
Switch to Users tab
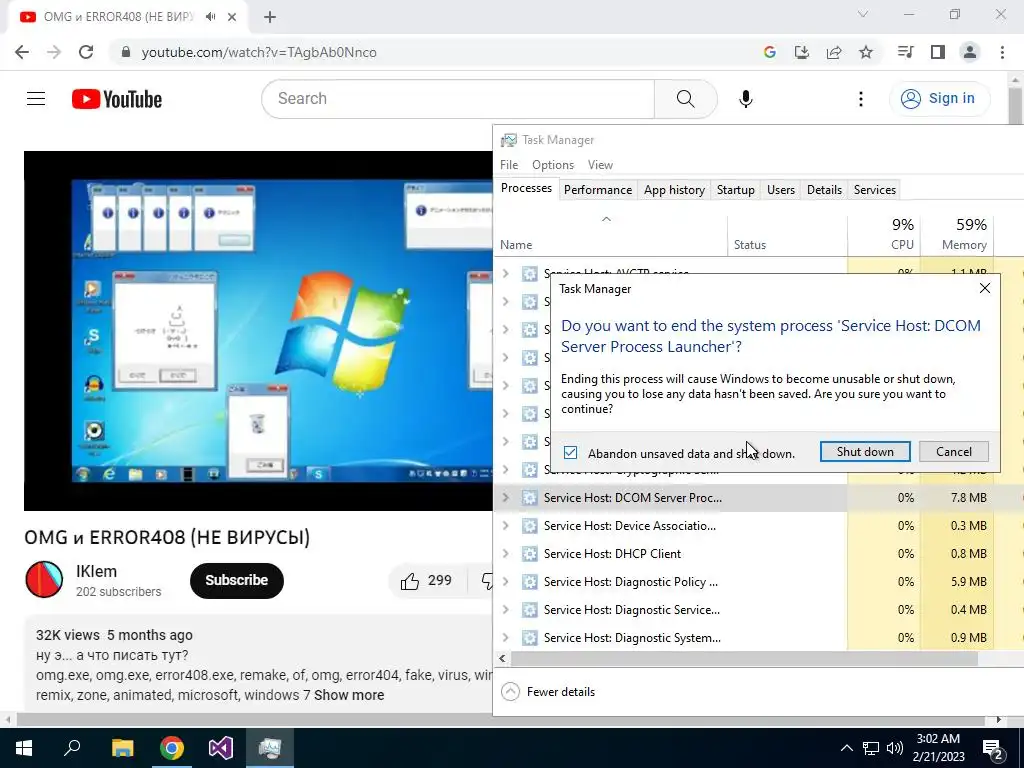tap(780, 189)
